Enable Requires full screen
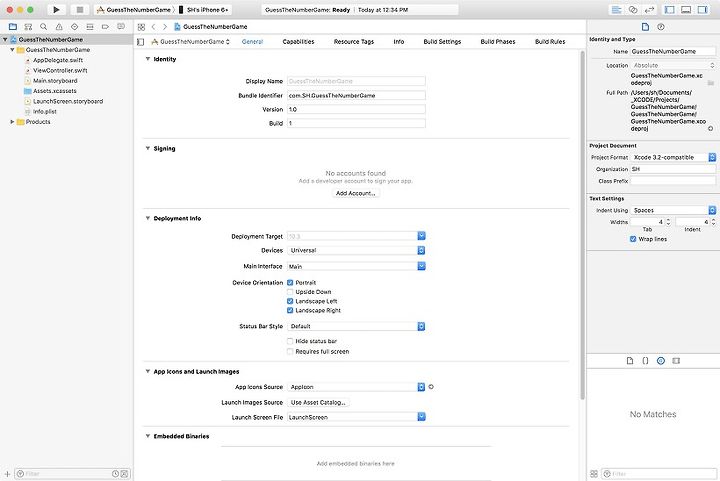The width and height of the screenshot is (720, 481). coord(290,352)
